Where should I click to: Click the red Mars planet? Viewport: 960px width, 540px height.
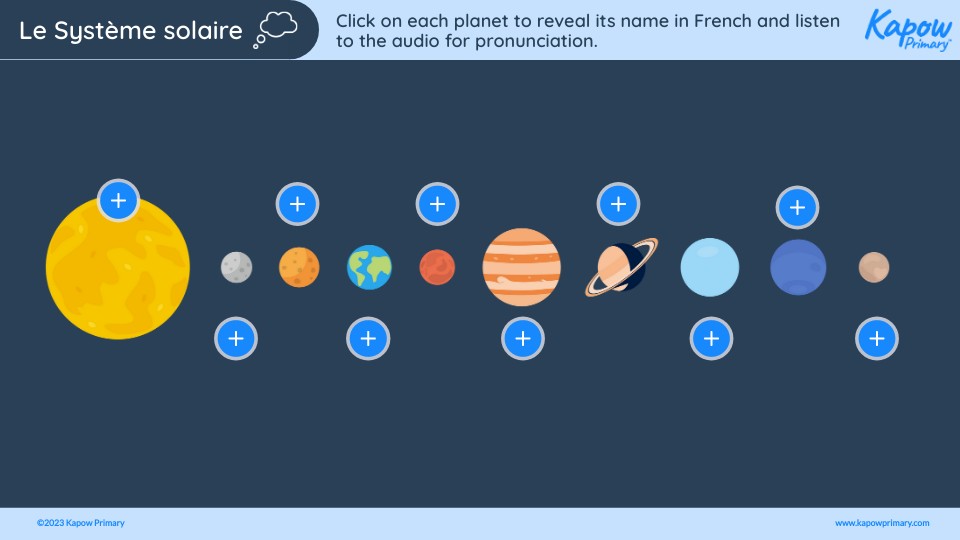coord(437,267)
